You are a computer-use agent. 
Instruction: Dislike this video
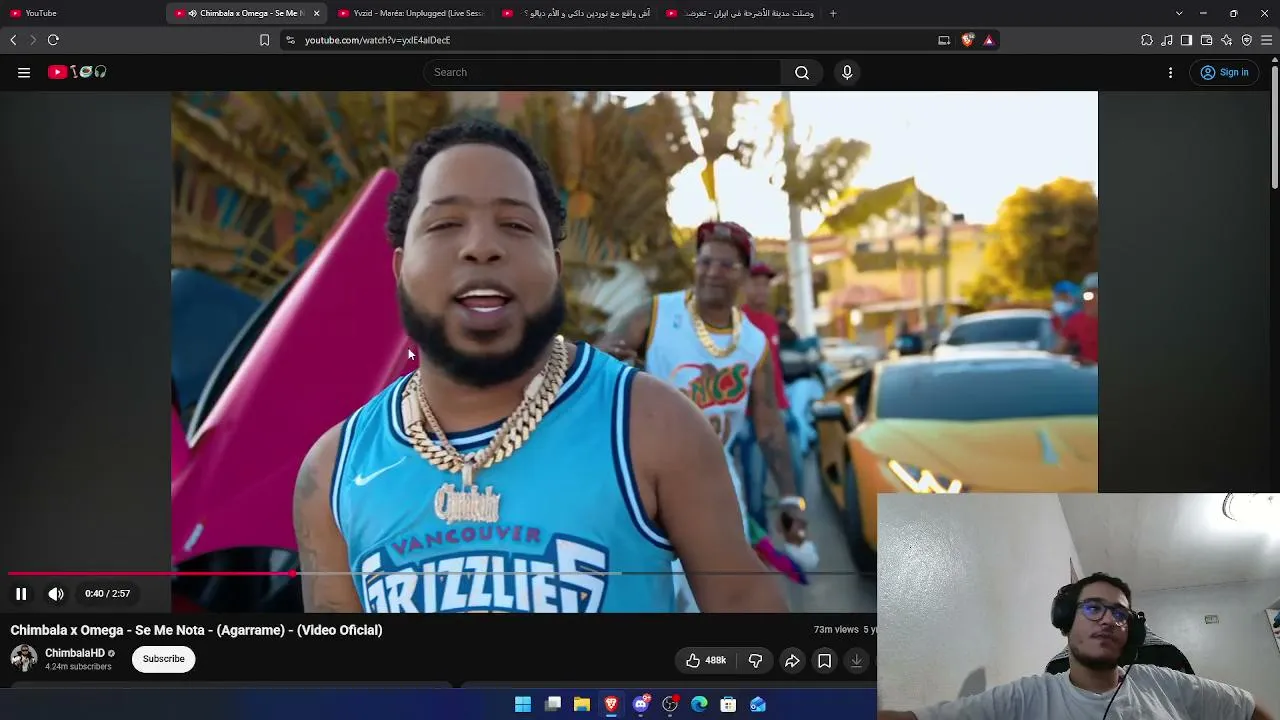click(756, 660)
